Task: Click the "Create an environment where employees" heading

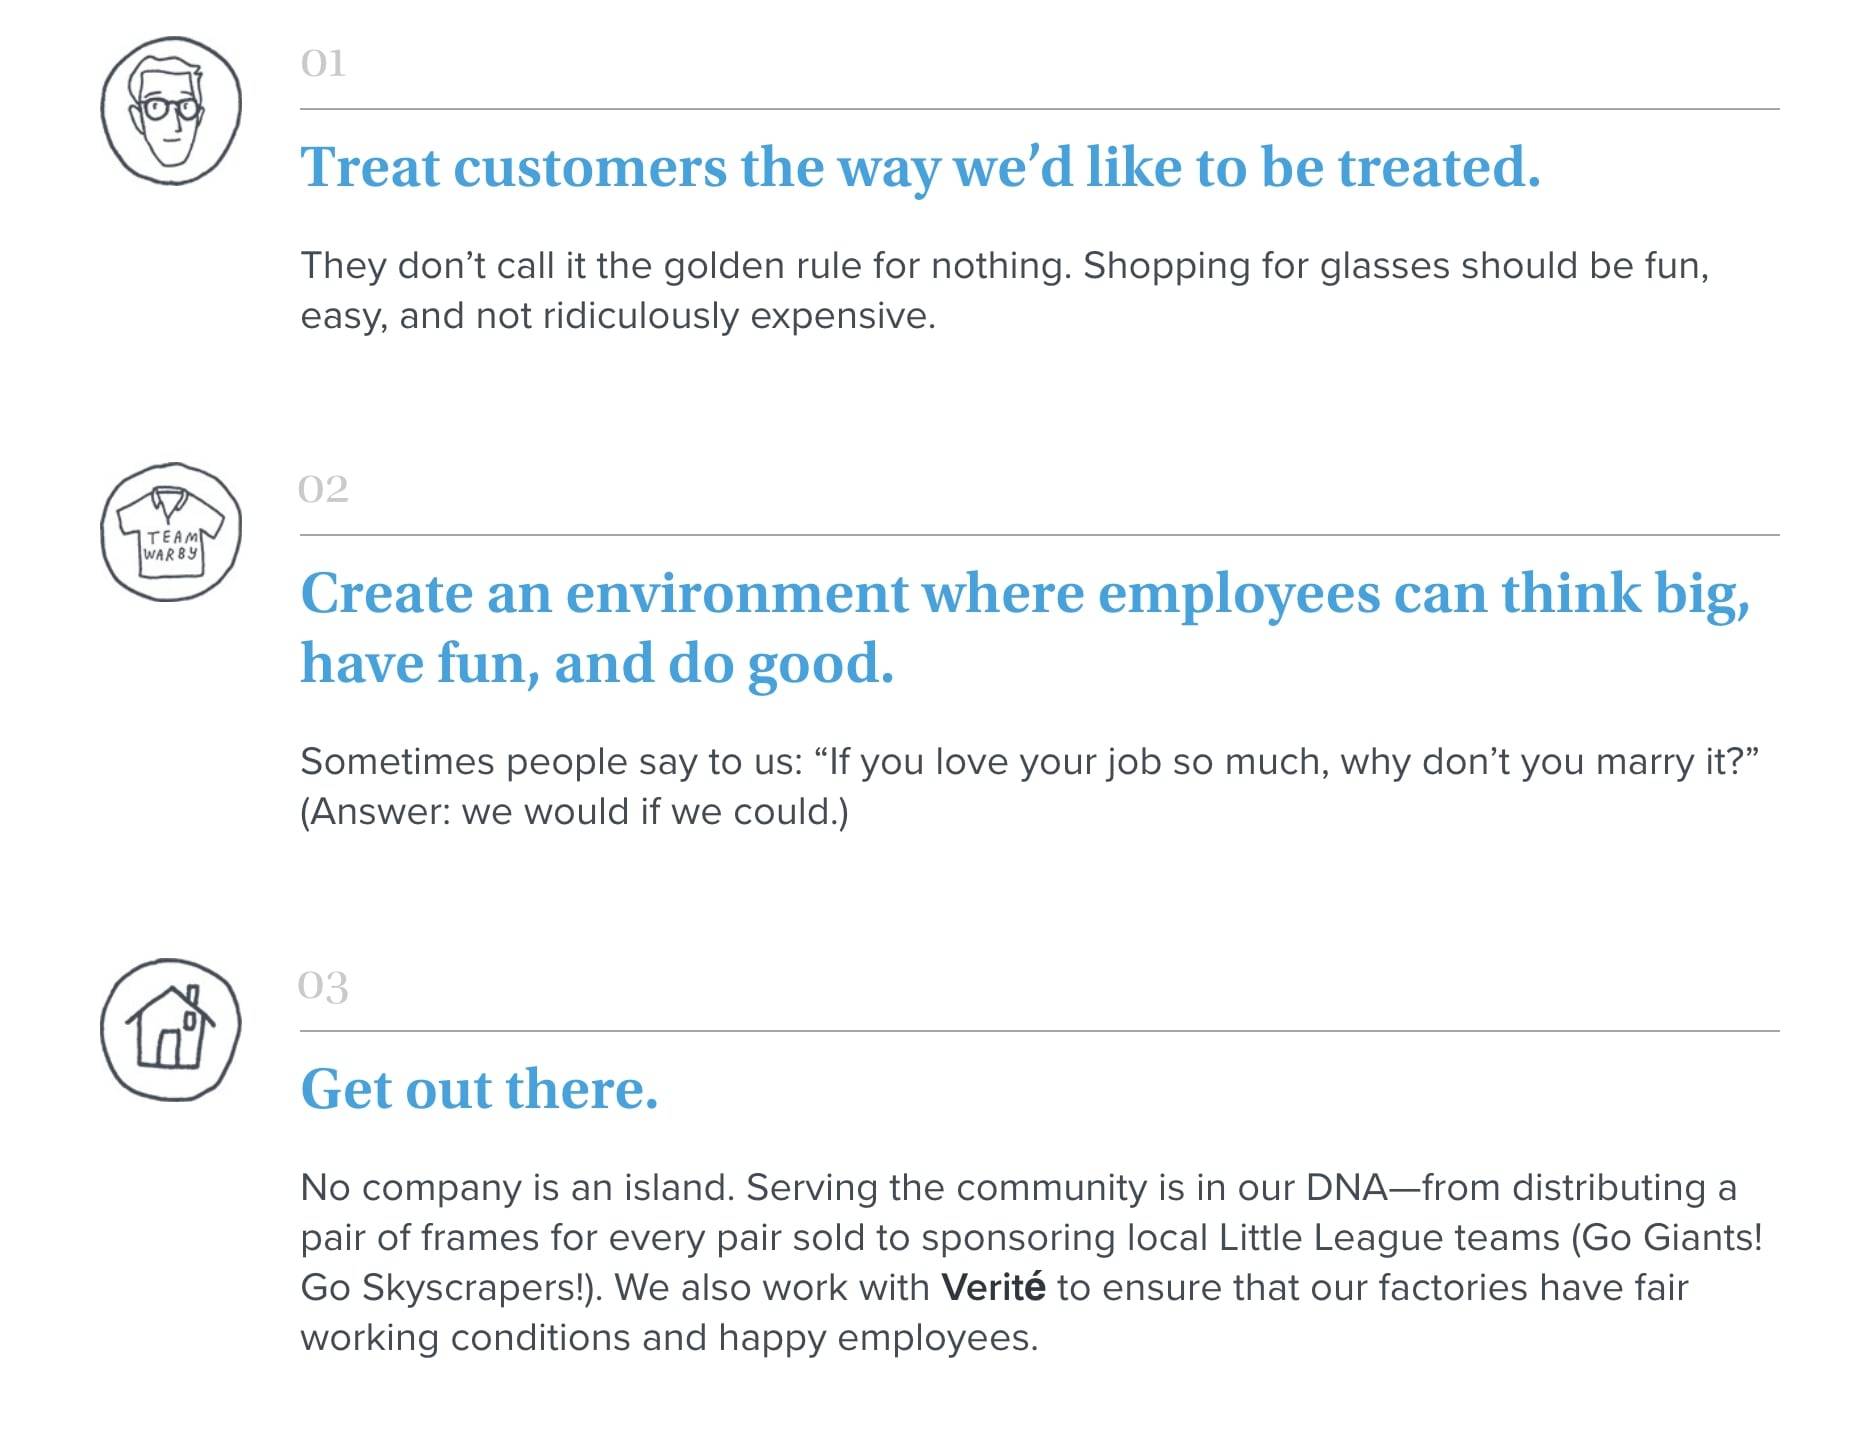Action: 1026,628
